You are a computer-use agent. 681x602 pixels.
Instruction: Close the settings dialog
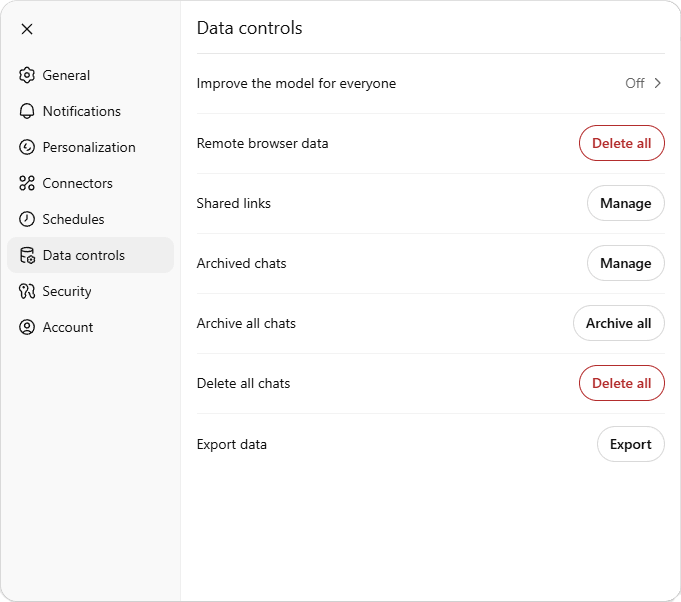pyautogui.click(x=27, y=29)
